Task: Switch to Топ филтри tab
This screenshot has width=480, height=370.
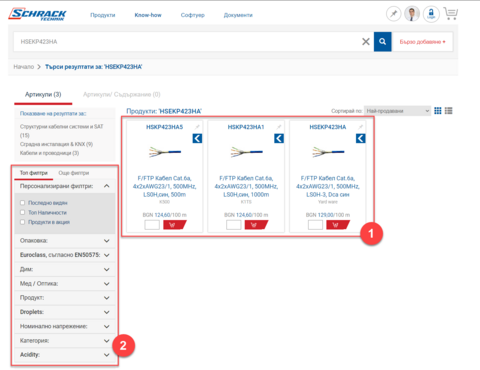Action: point(34,173)
